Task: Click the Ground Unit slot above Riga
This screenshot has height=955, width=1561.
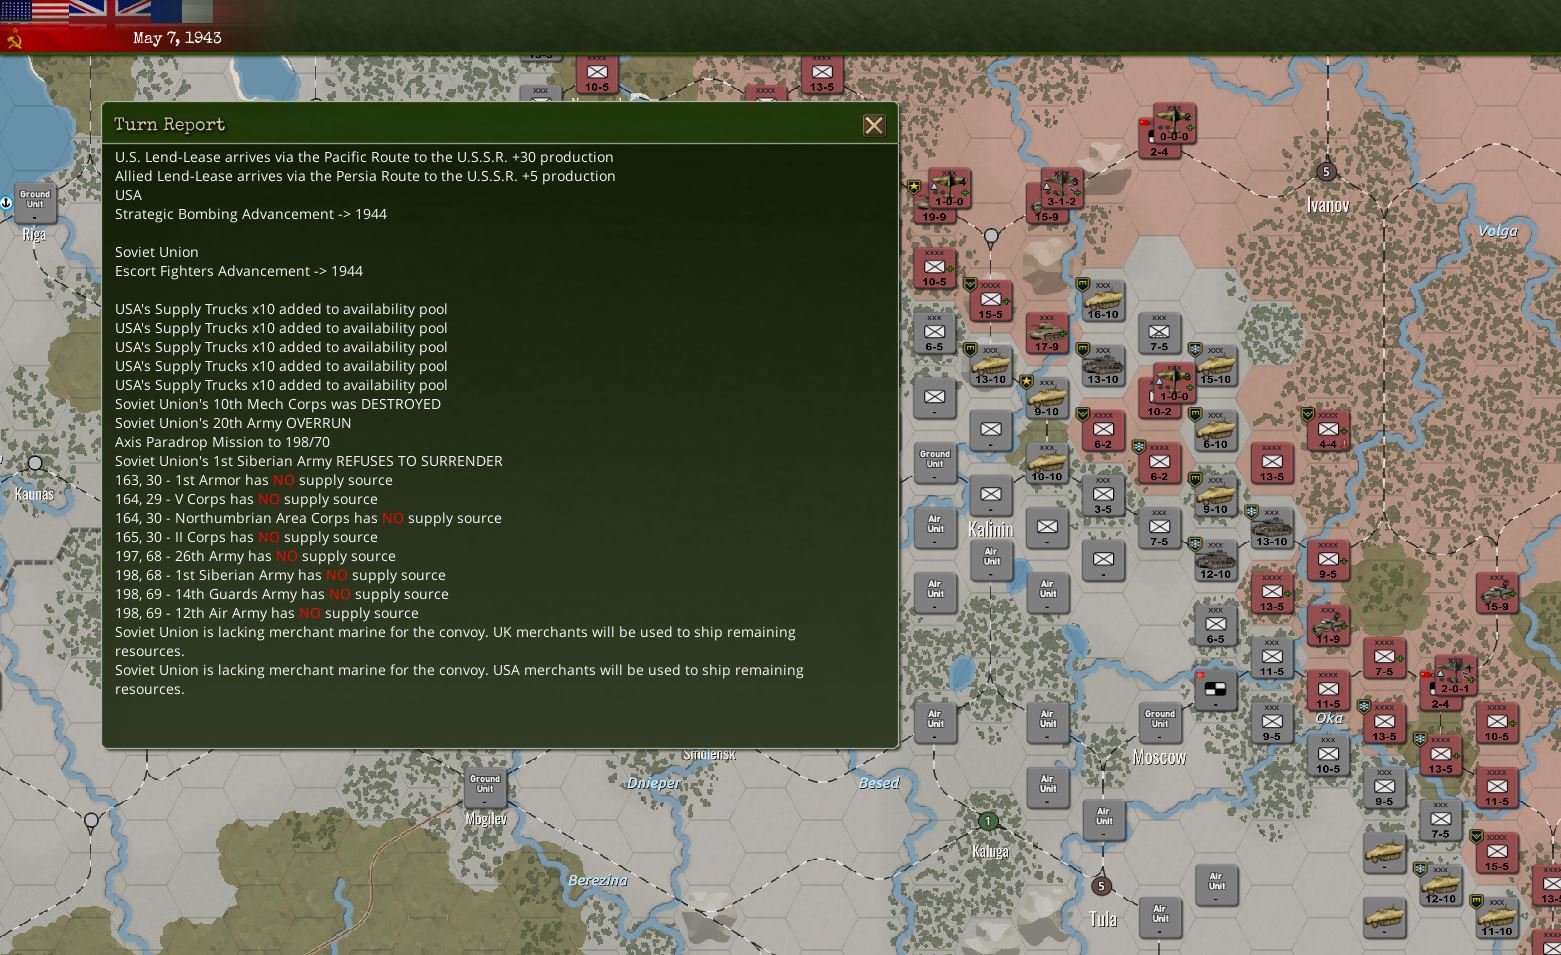Action: [34, 203]
